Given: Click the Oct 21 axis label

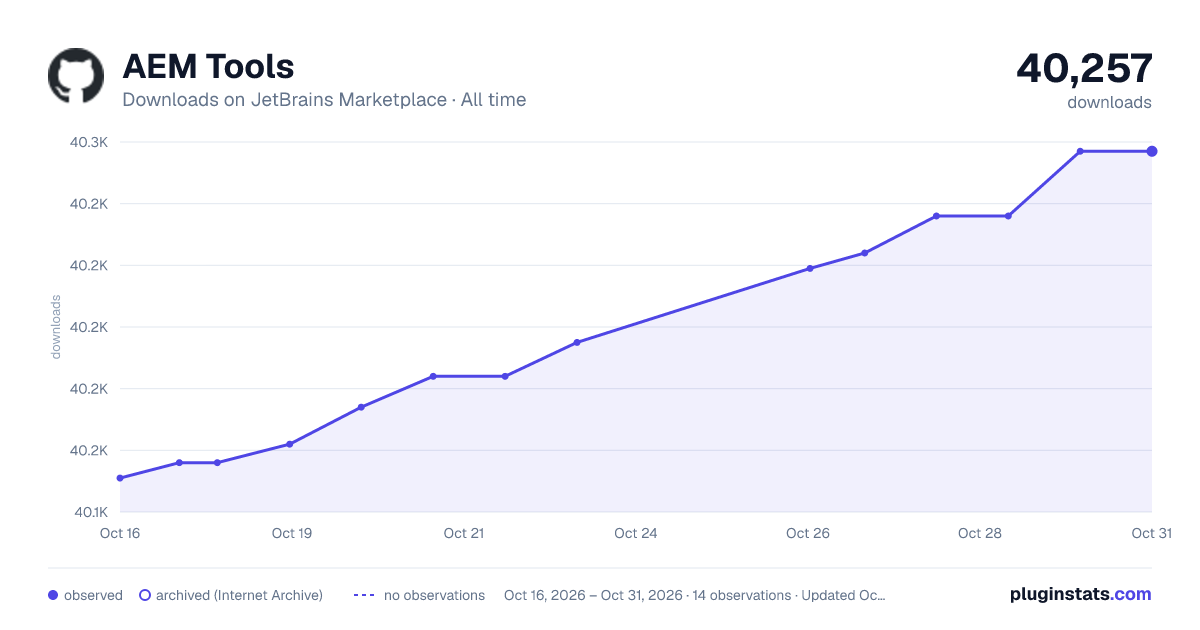Looking at the screenshot, I should pos(464,533).
